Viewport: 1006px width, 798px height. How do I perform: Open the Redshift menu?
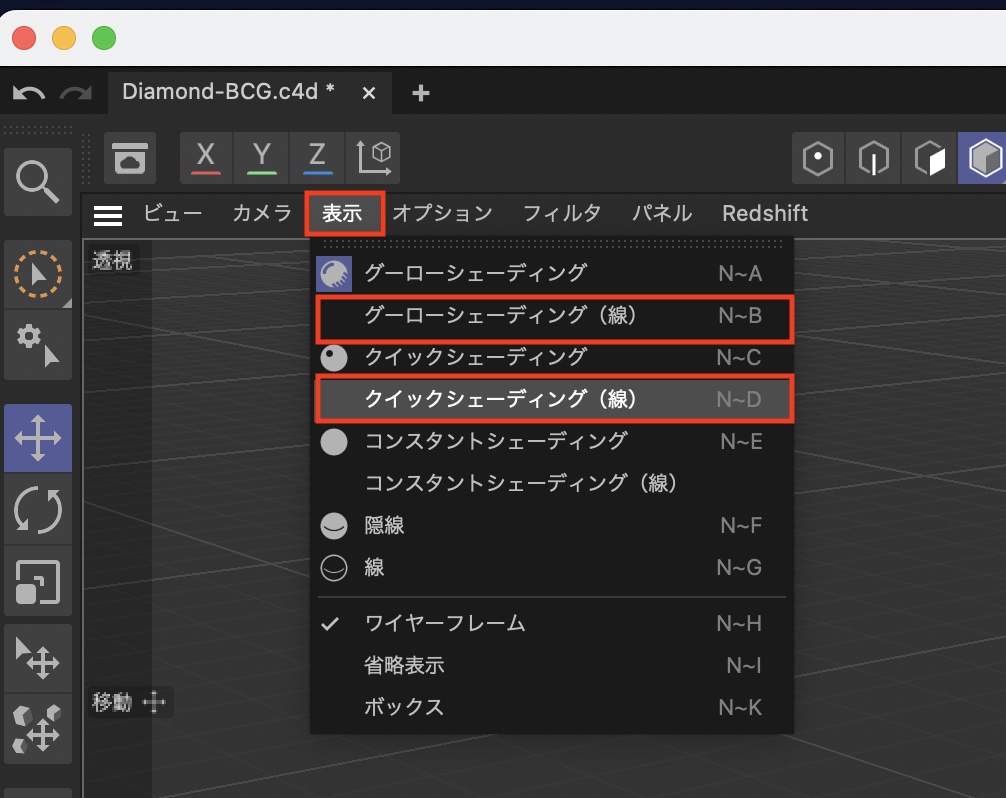point(765,213)
